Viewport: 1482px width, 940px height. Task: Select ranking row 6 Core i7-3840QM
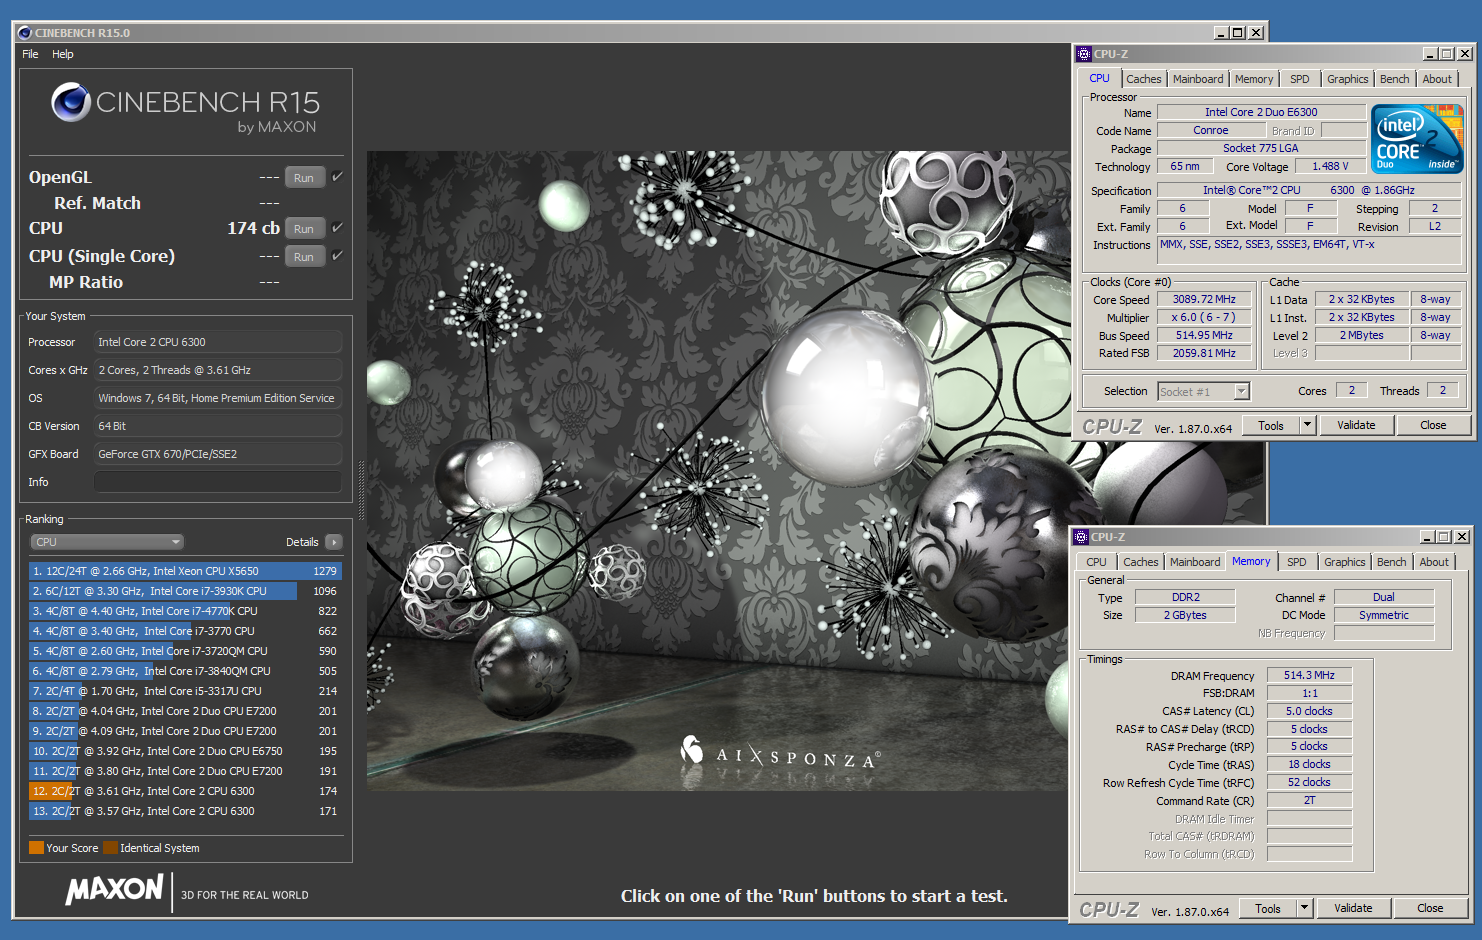[x=185, y=671]
